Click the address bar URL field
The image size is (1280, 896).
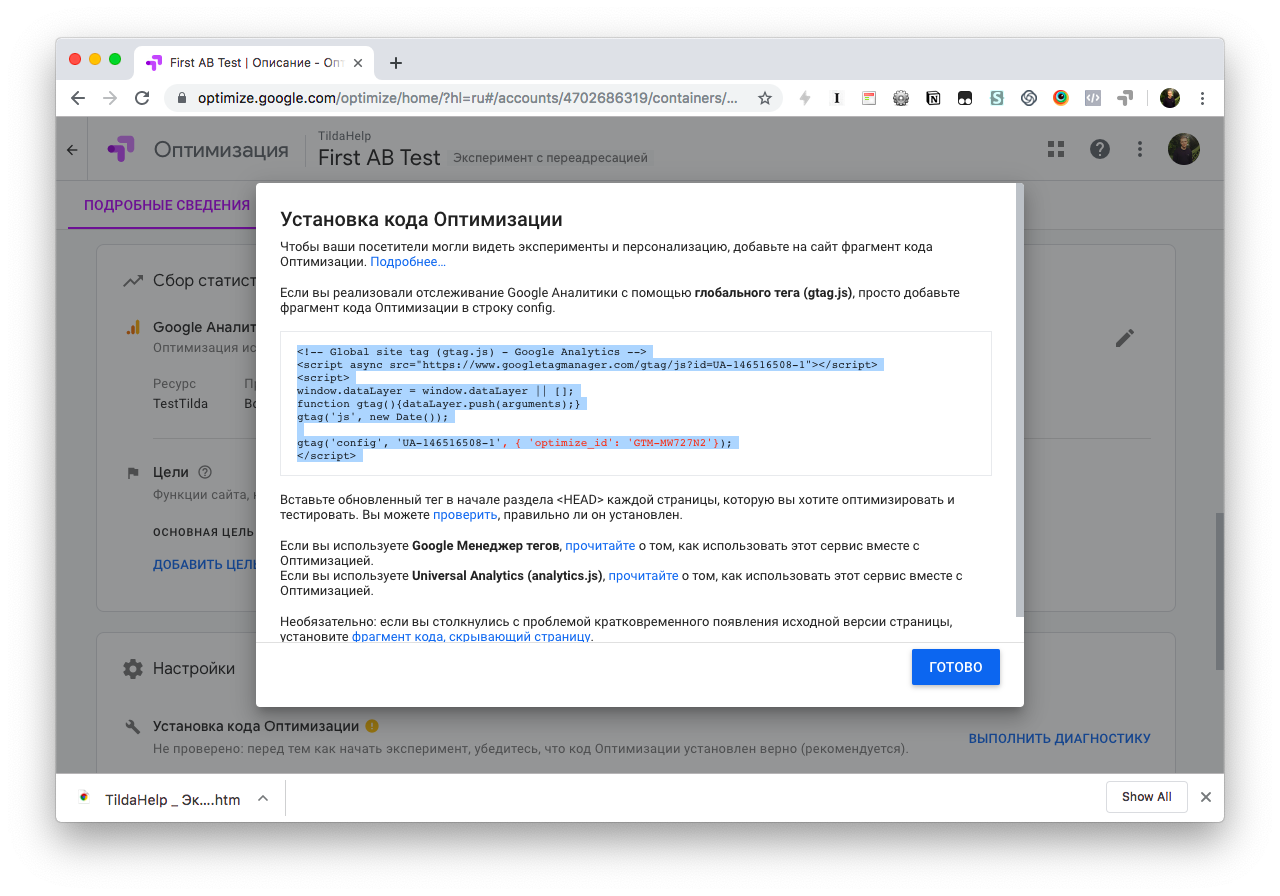coord(468,98)
